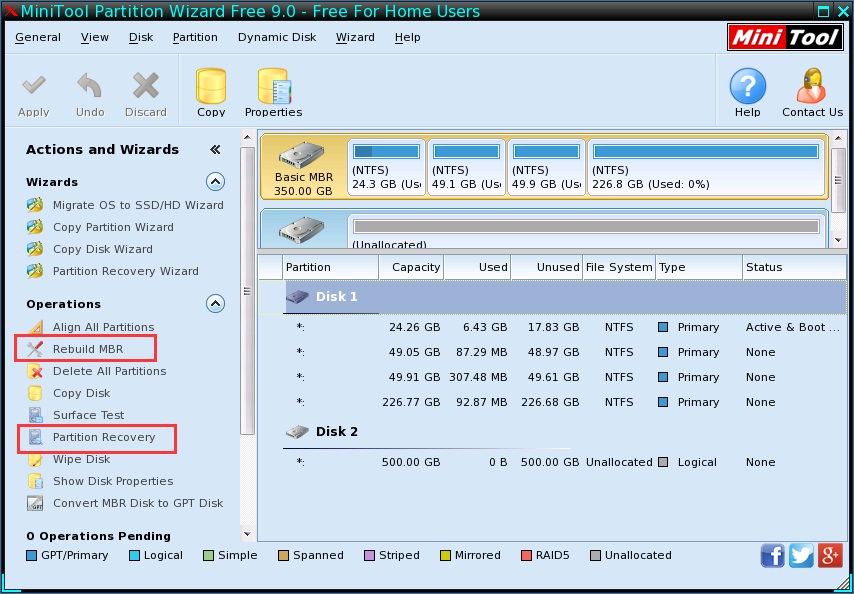854x594 pixels.
Task: Select the Disk 2 row in the list
Action: 552,432
